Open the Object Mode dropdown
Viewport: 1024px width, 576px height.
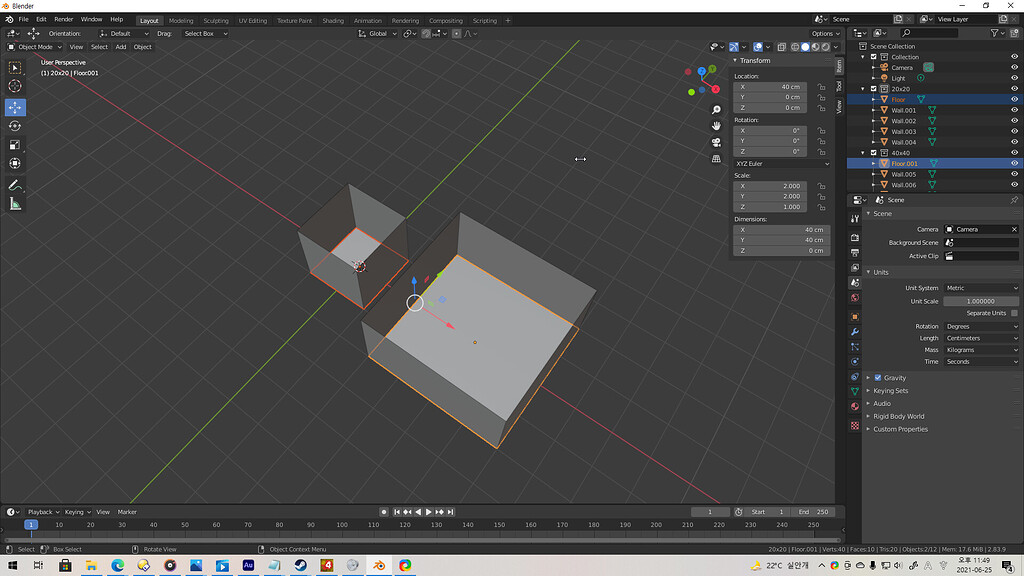35,47
